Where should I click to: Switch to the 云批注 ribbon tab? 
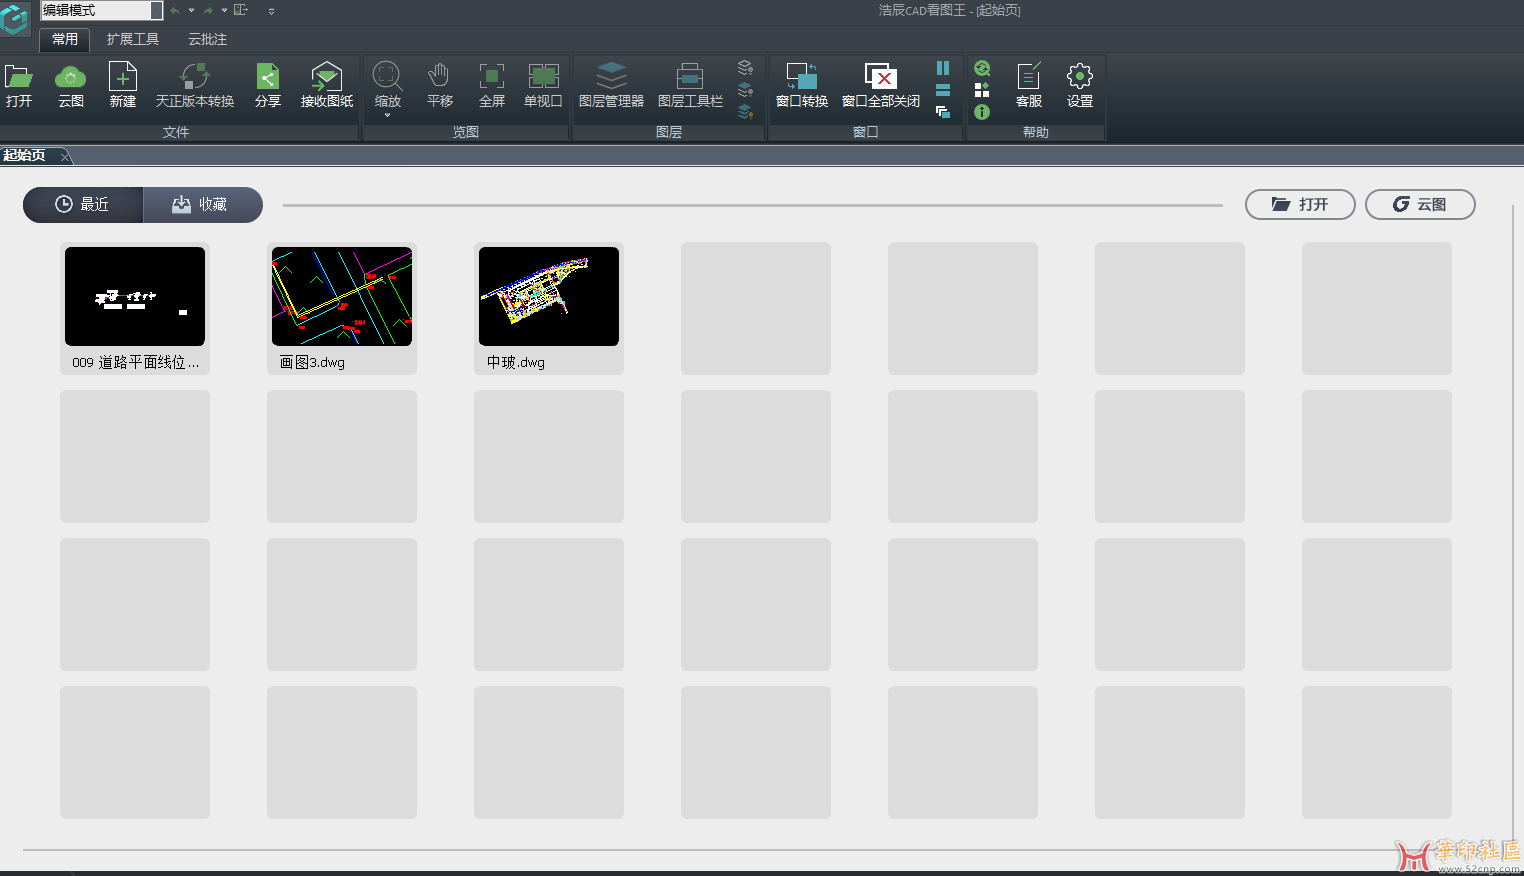point(207,39)
